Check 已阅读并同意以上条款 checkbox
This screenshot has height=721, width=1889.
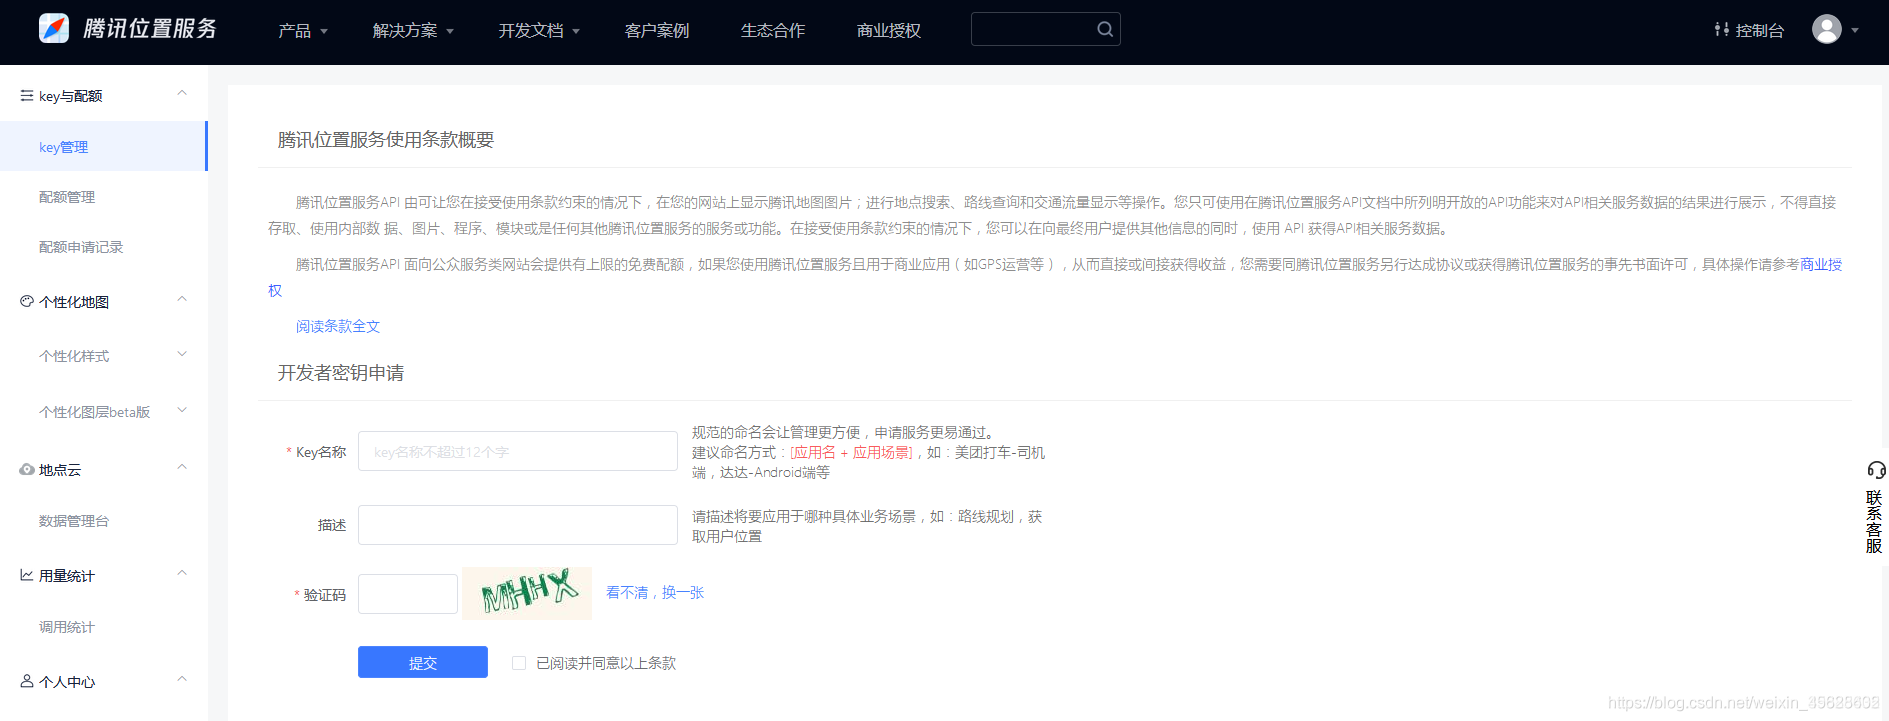519,663
